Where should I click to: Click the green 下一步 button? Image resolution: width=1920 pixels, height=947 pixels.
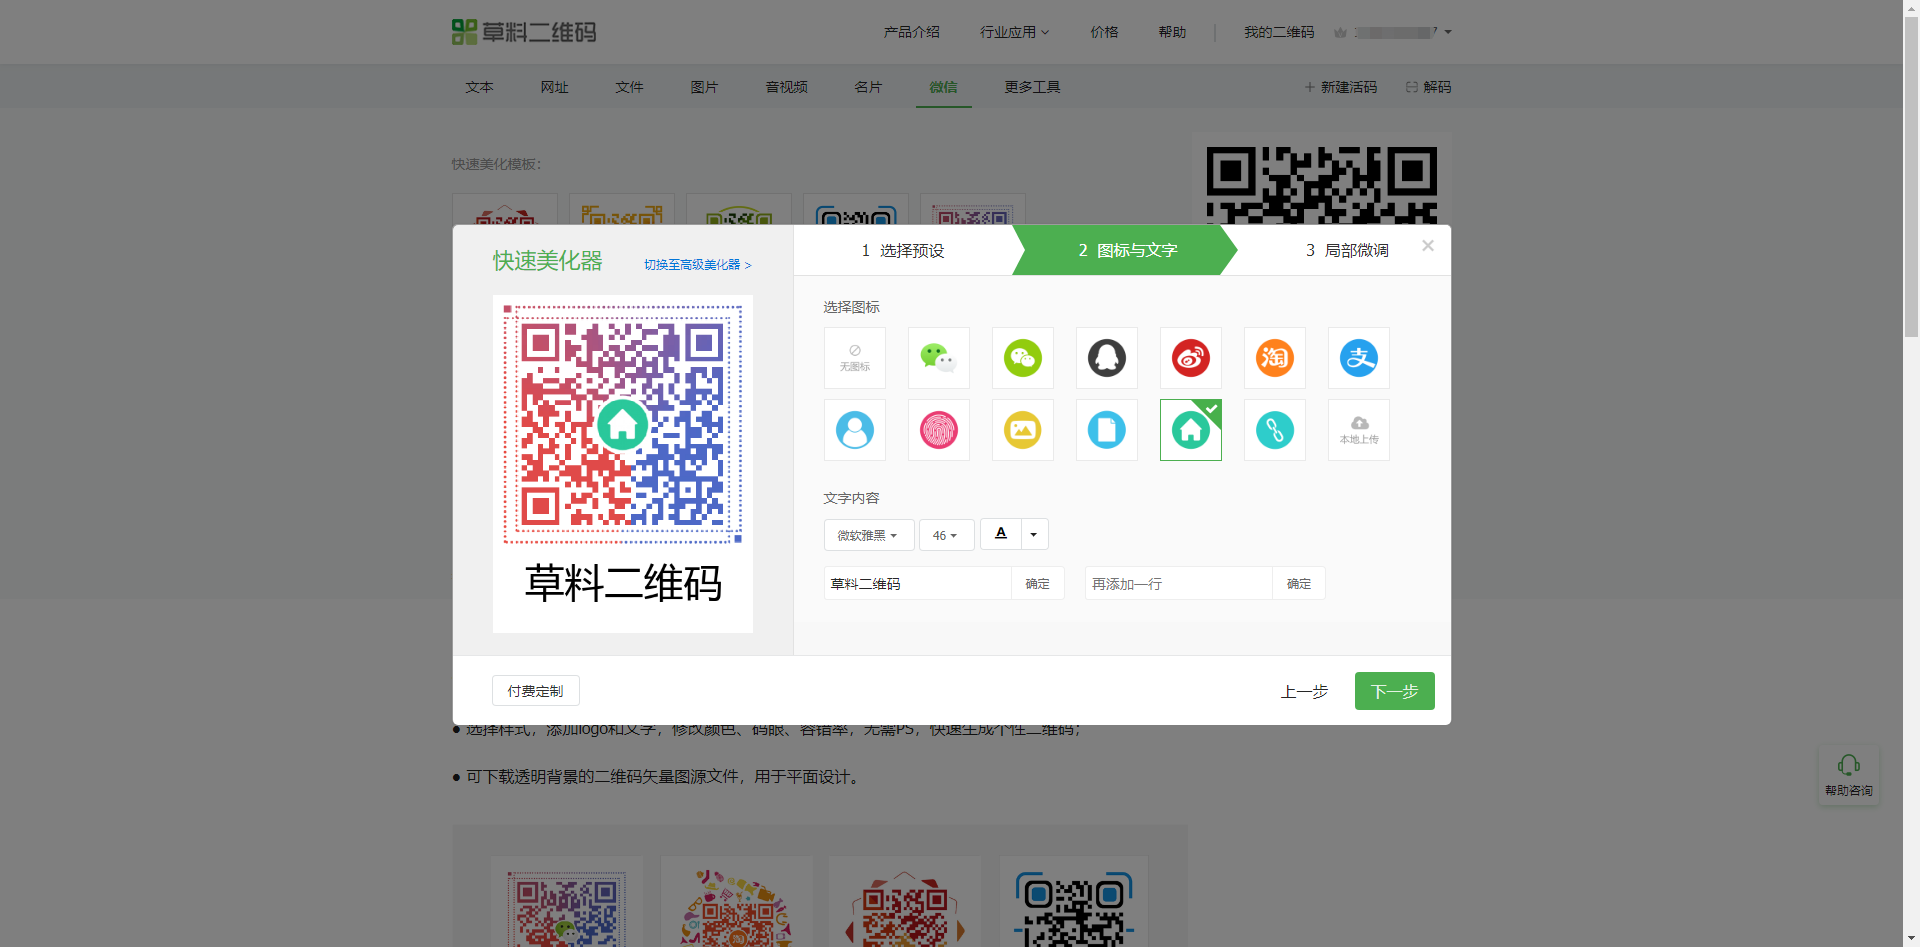[1394, 691]
